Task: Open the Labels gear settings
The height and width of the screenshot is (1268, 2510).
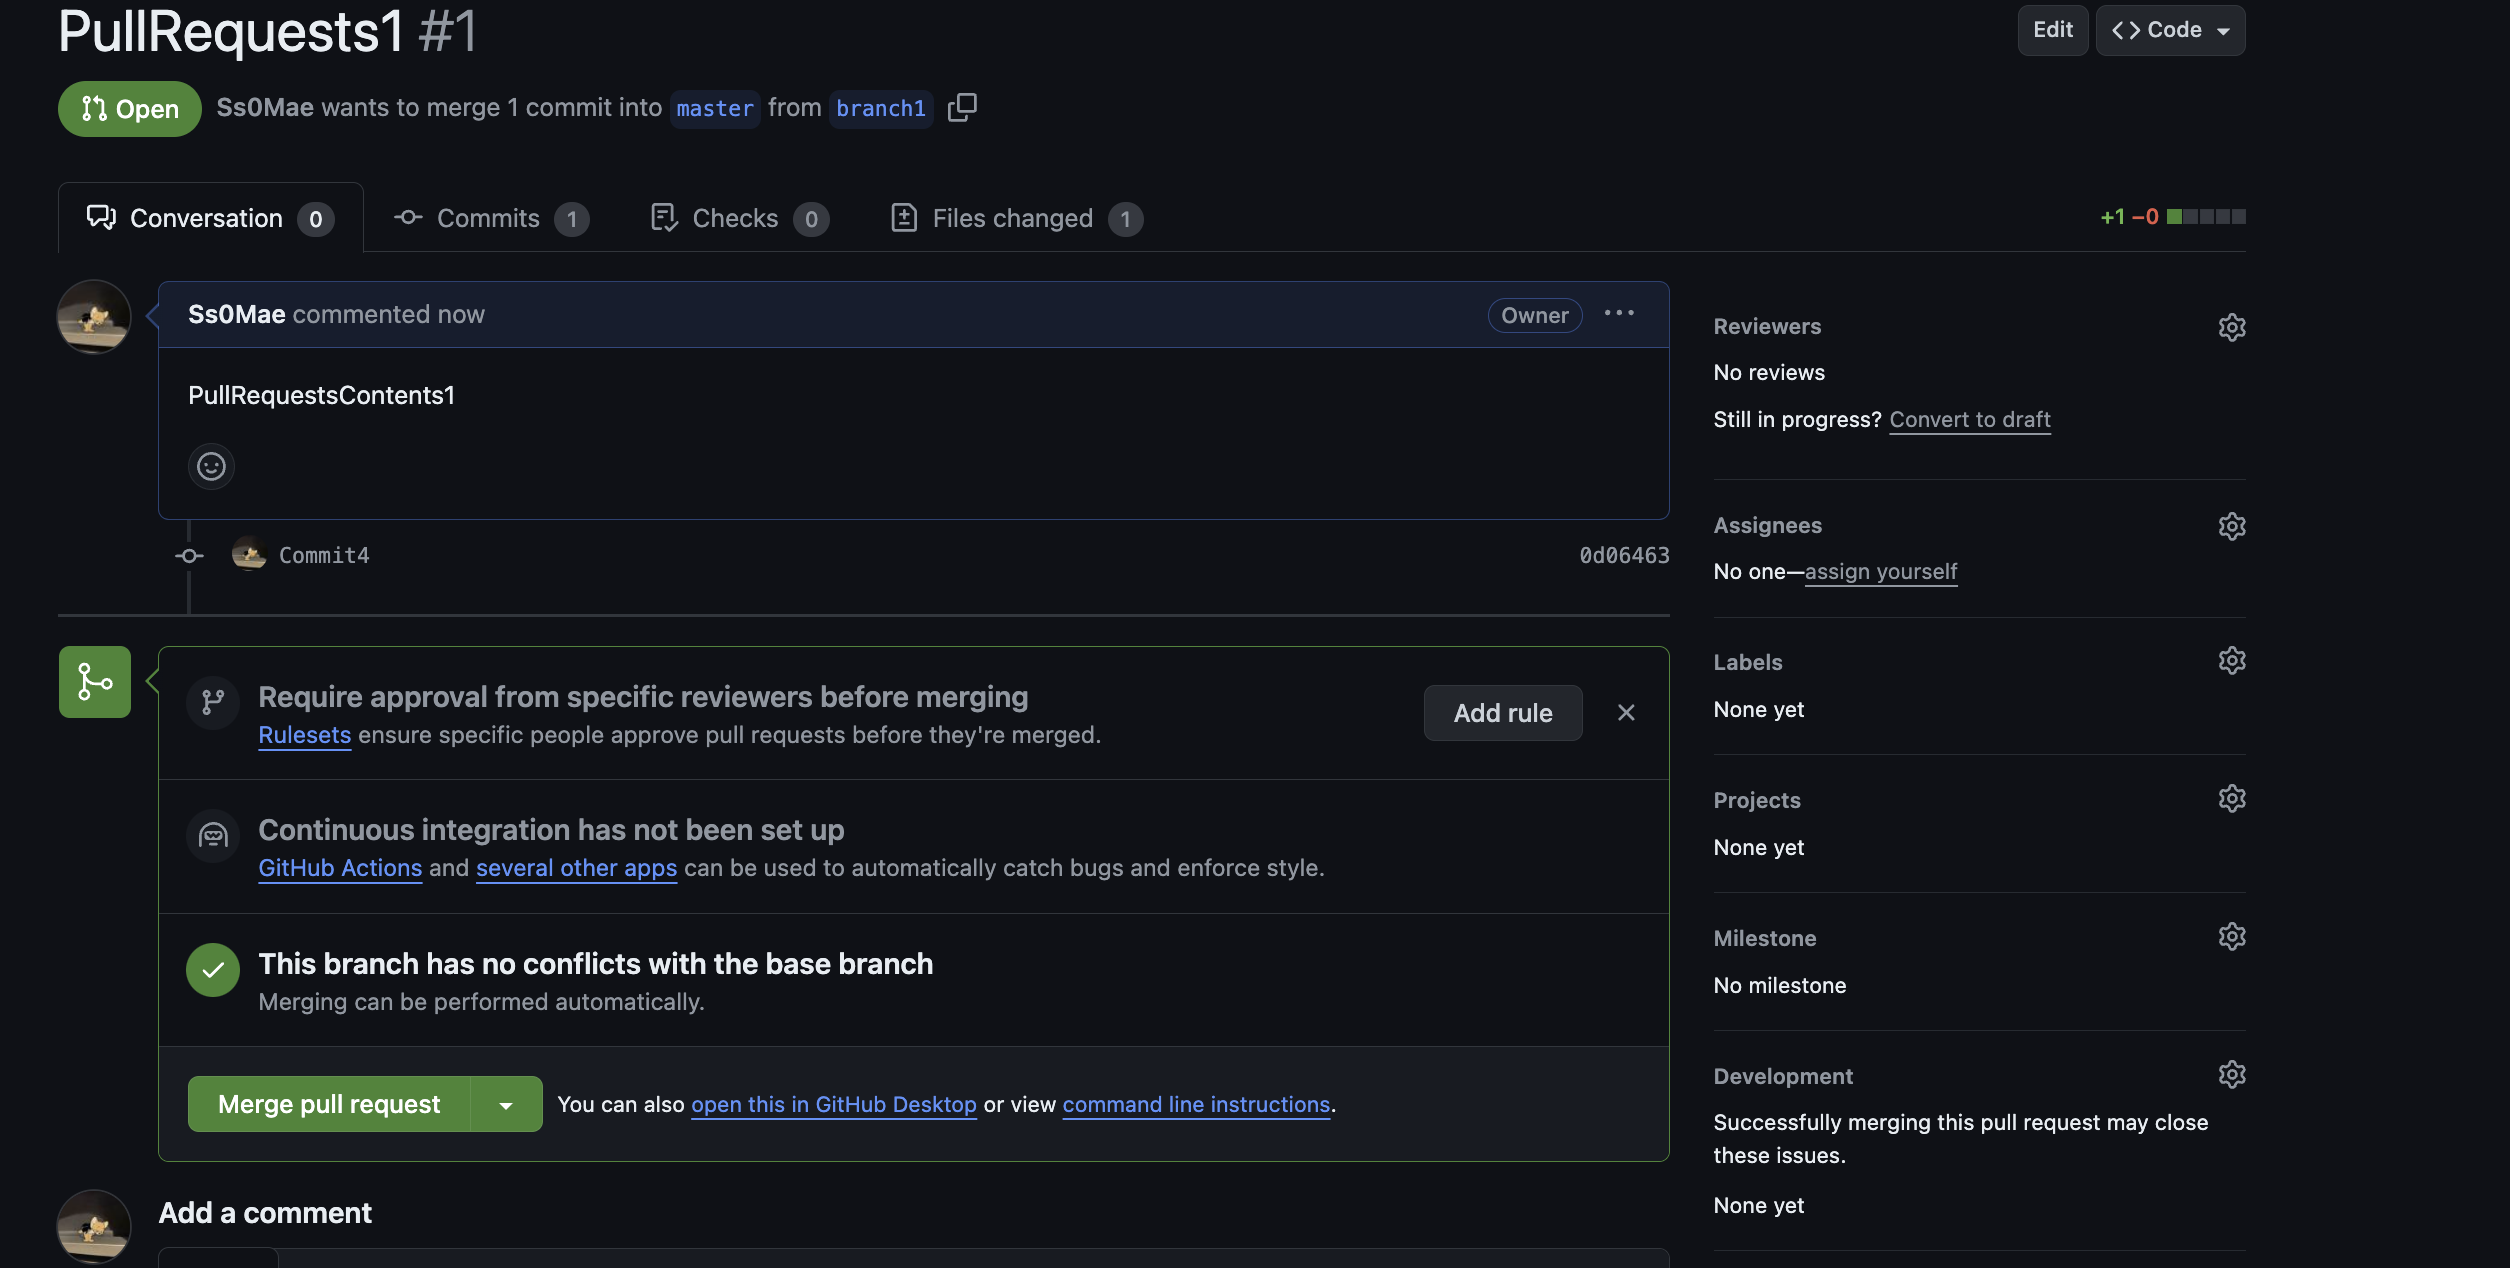Action: [2232, 660]
